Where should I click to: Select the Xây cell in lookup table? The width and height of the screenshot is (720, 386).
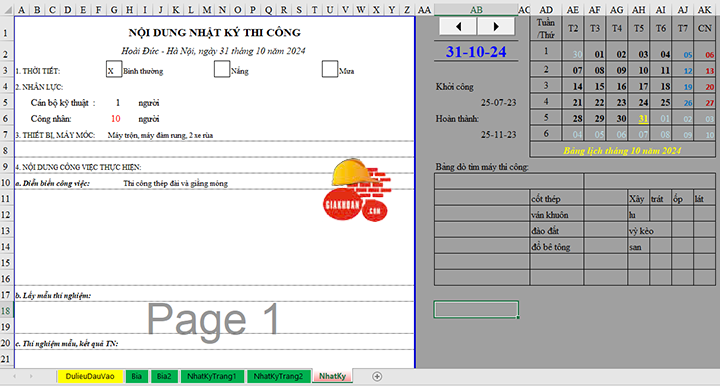638,198
